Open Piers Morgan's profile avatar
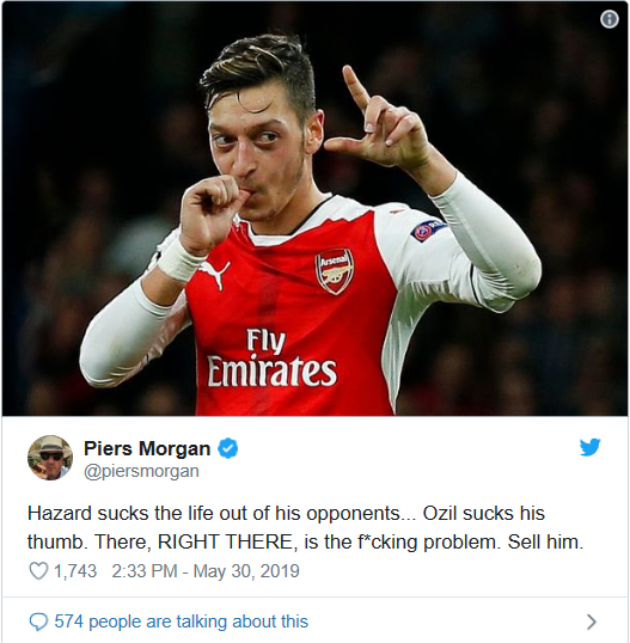 [x=50, y=458]
